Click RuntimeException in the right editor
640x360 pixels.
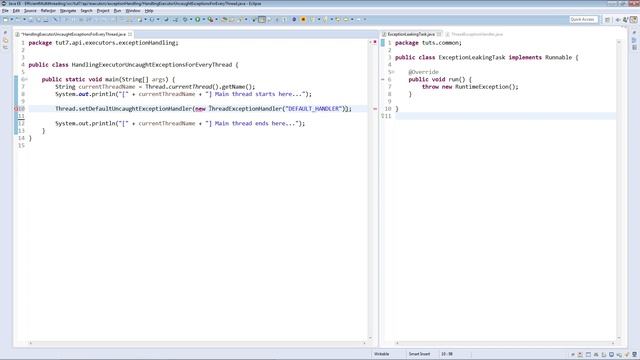[x=482, y=87]
